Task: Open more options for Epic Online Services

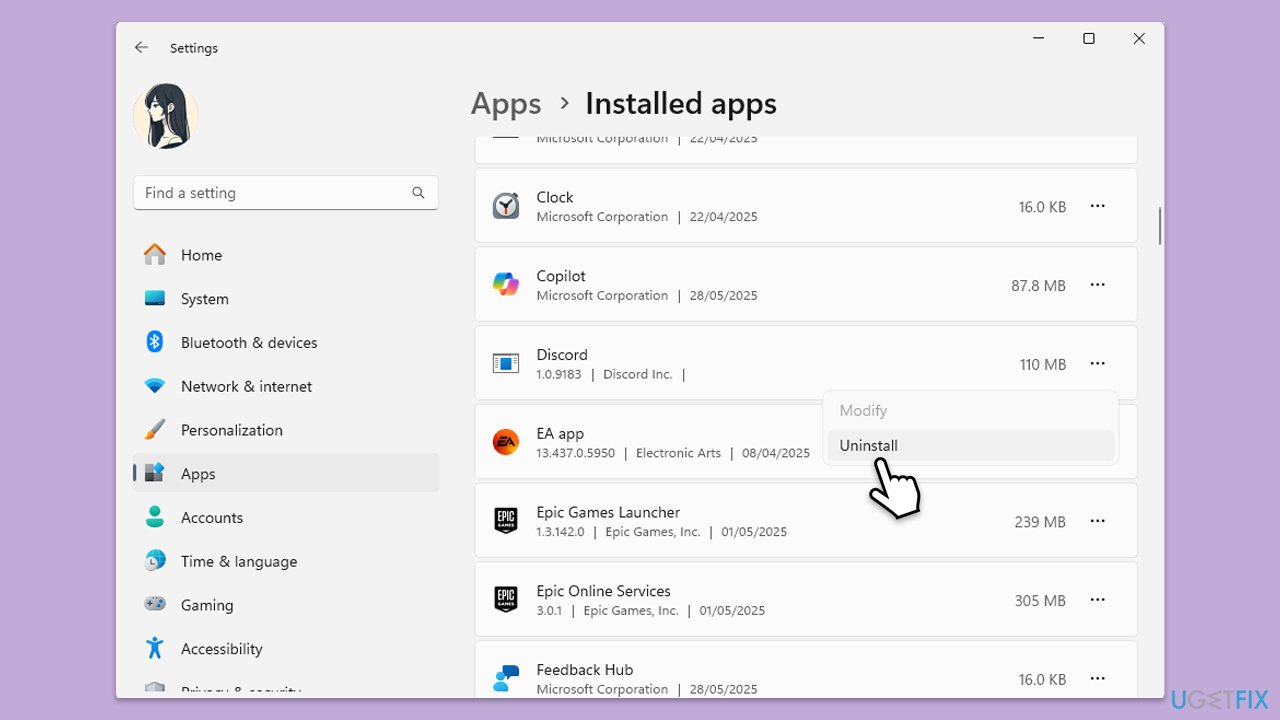Action: [1097, 600]
